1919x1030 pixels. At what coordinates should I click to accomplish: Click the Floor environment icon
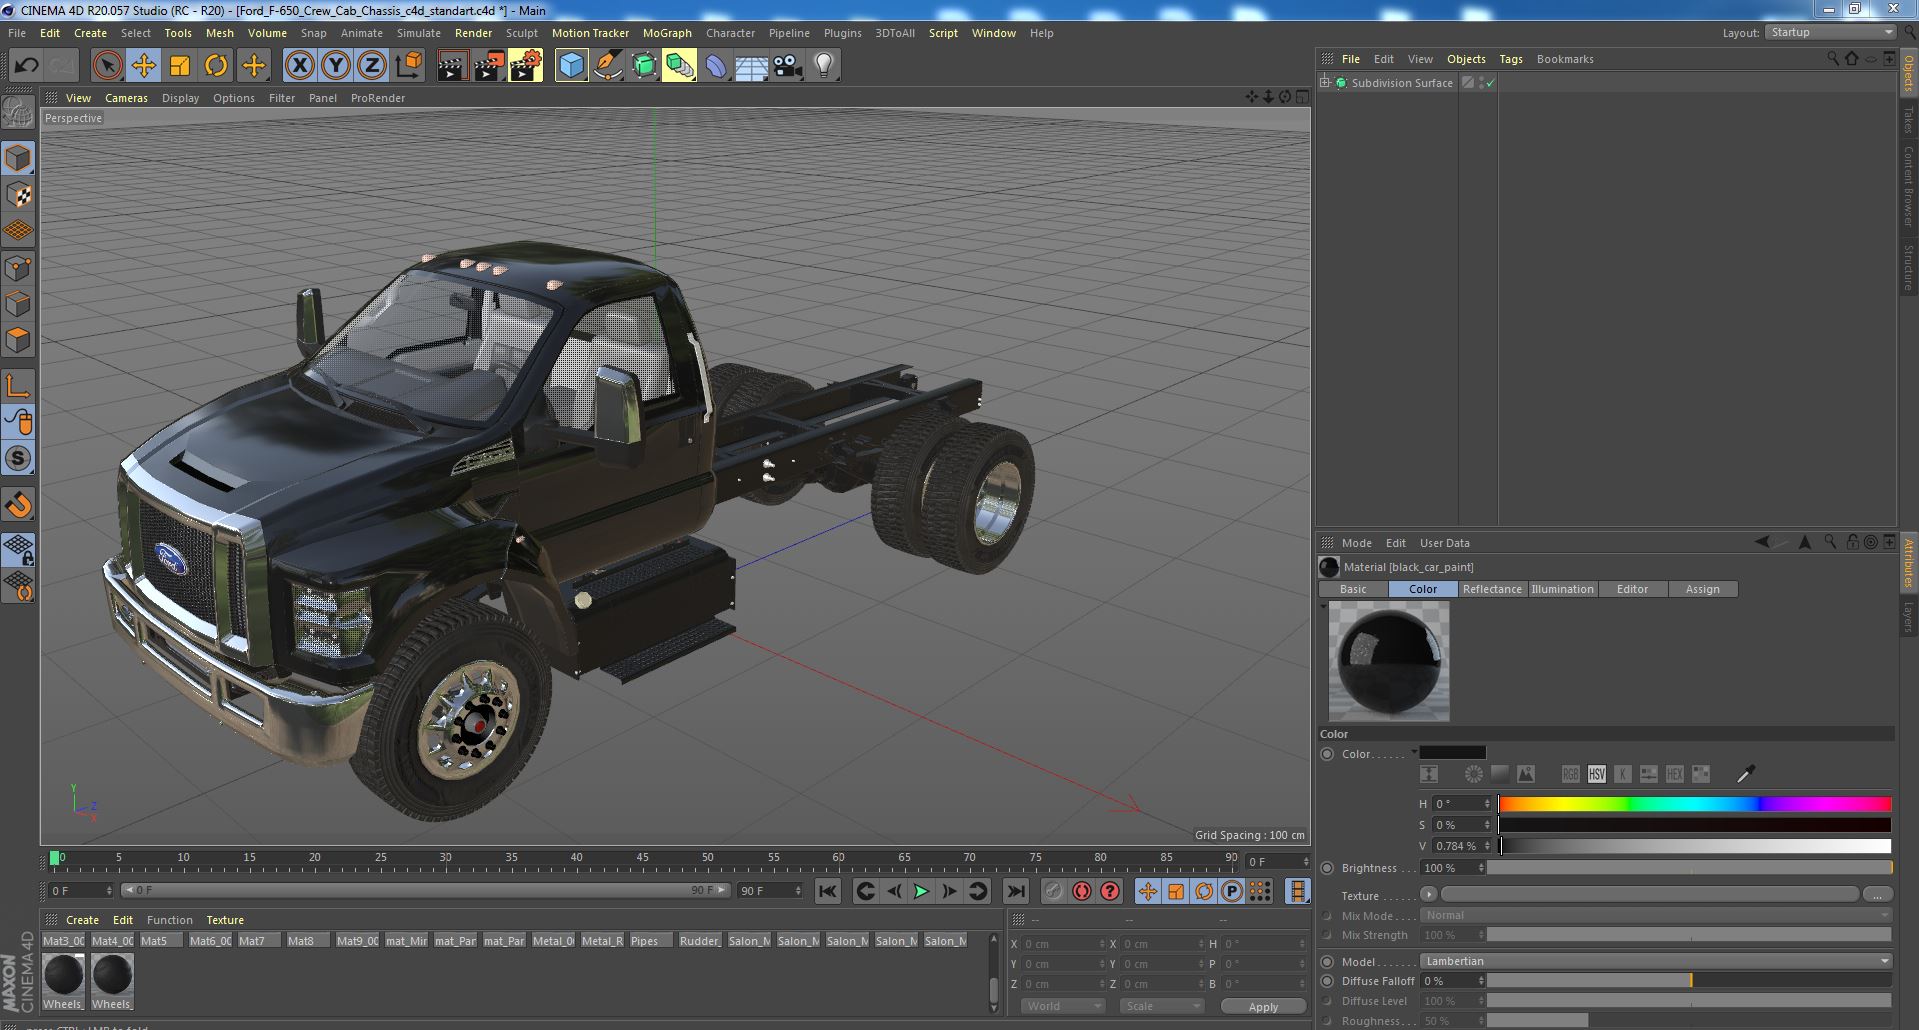(x=752, y=66)
